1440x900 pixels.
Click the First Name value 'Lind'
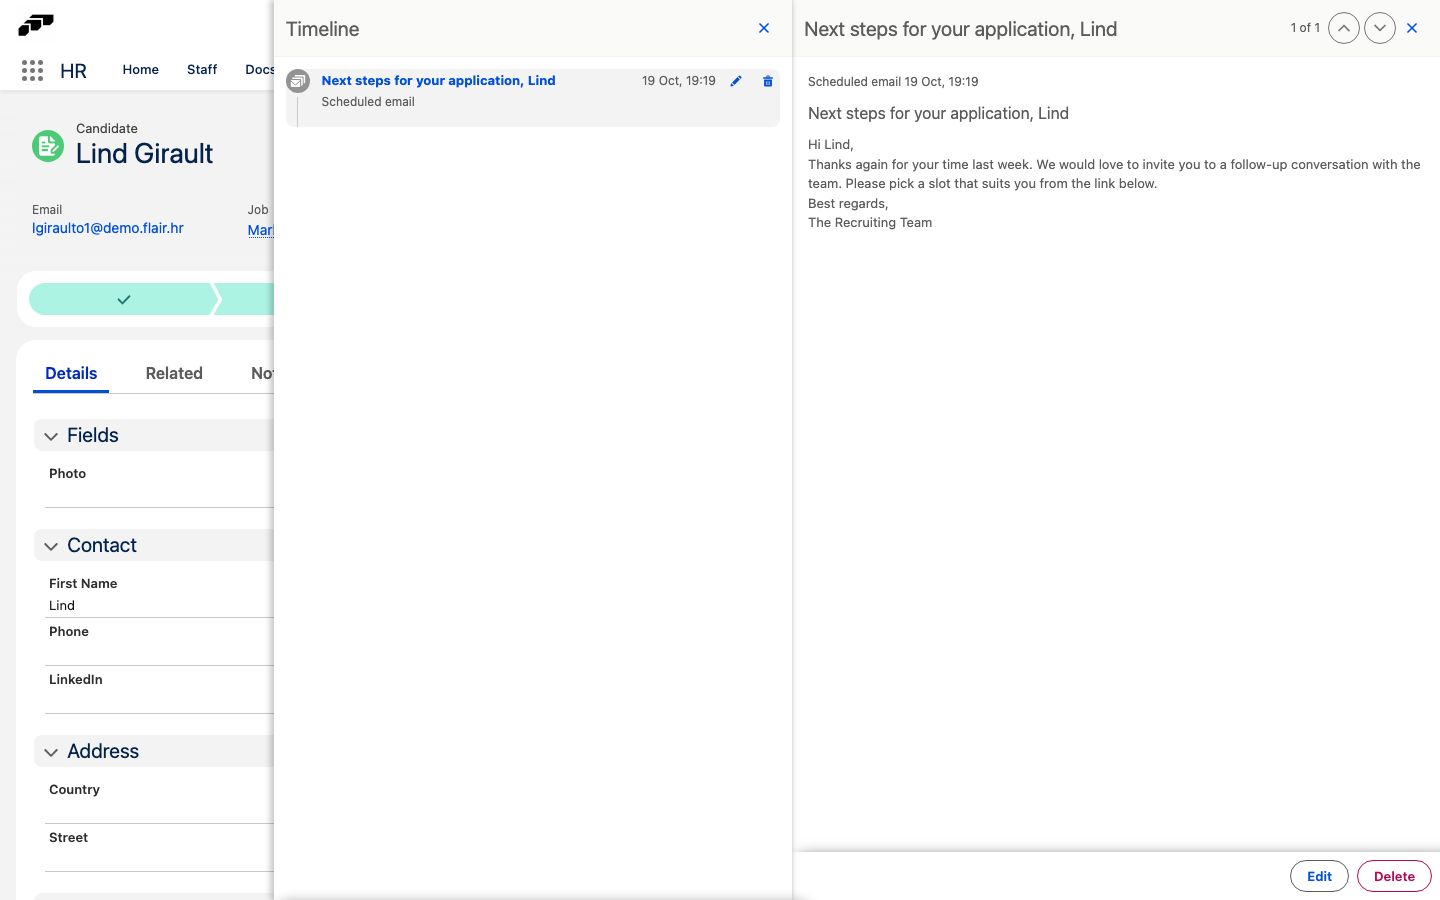62,606
